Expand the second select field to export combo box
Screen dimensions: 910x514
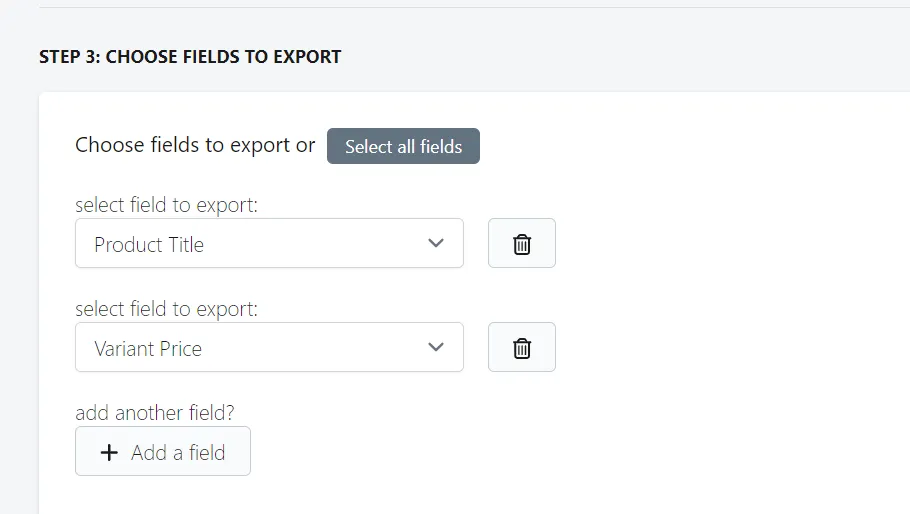point(269,347)
